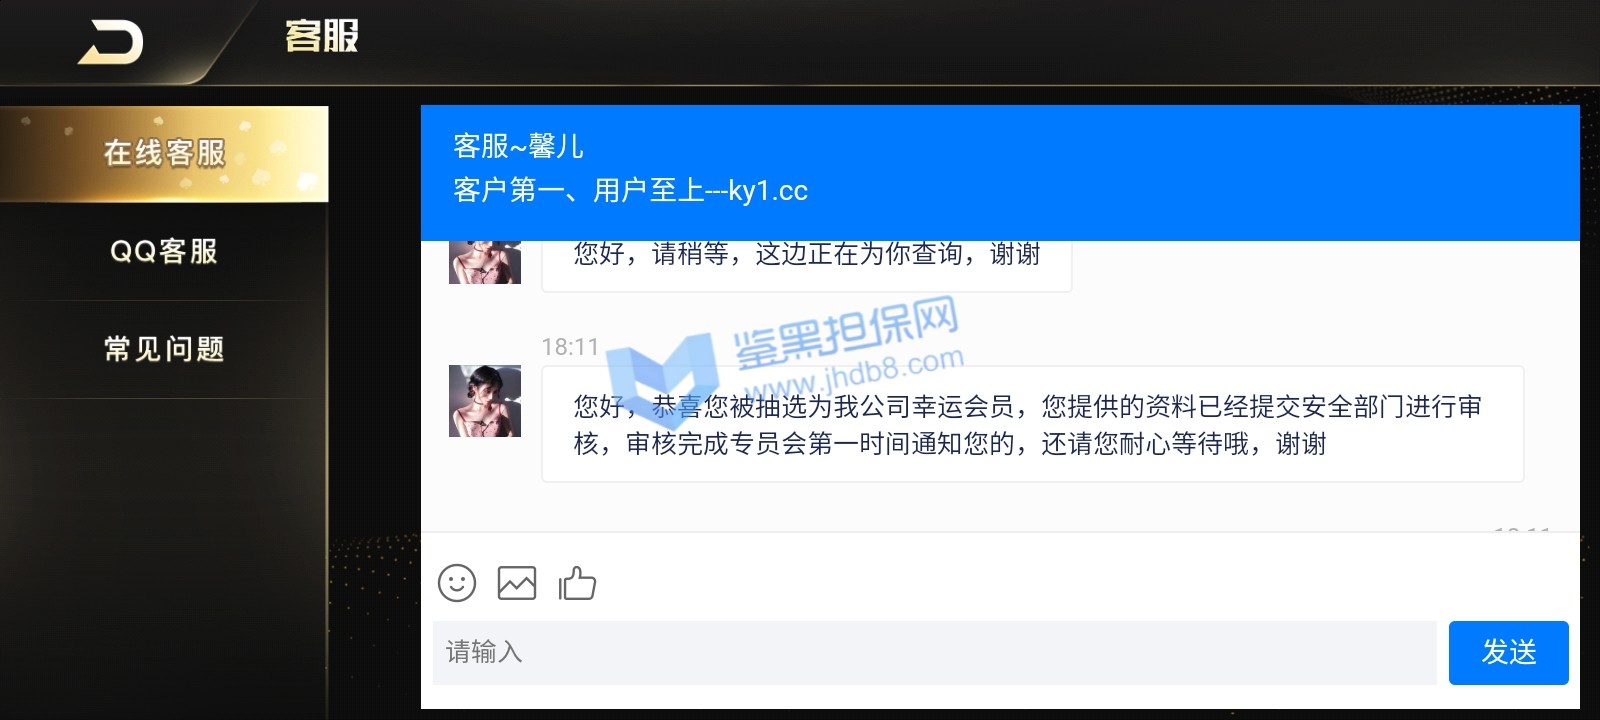Click agent avatar beside 18:11 message
Image resolution: width=1600 pixels, height=720 pixels.
(x=485, y=401)
